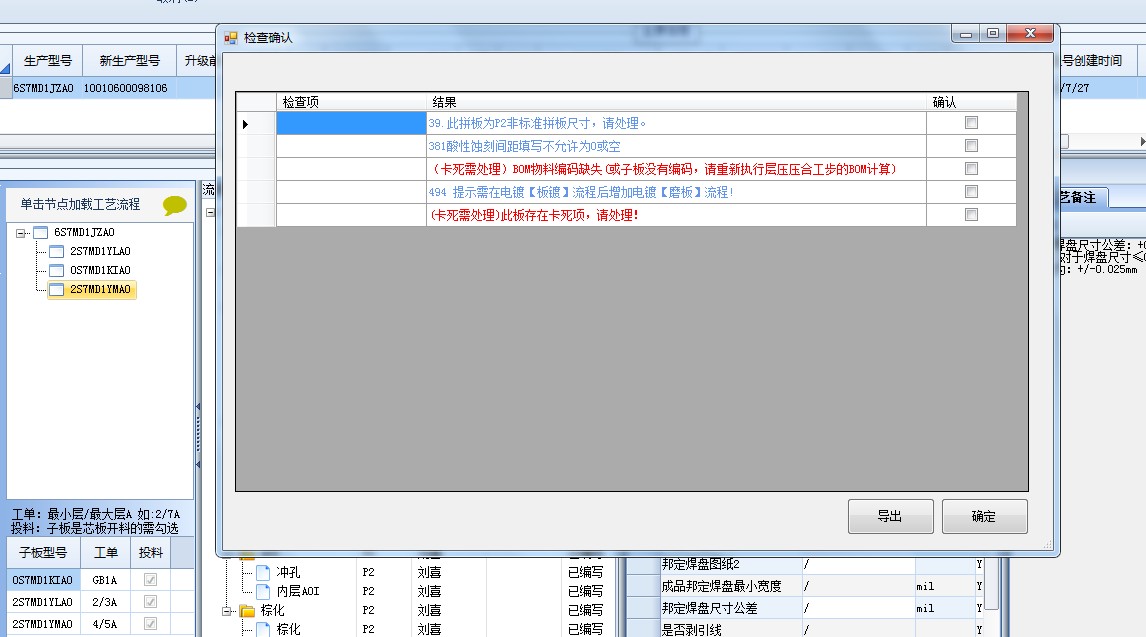
Task: Click the 确定 confirm button
Action: 984,516
